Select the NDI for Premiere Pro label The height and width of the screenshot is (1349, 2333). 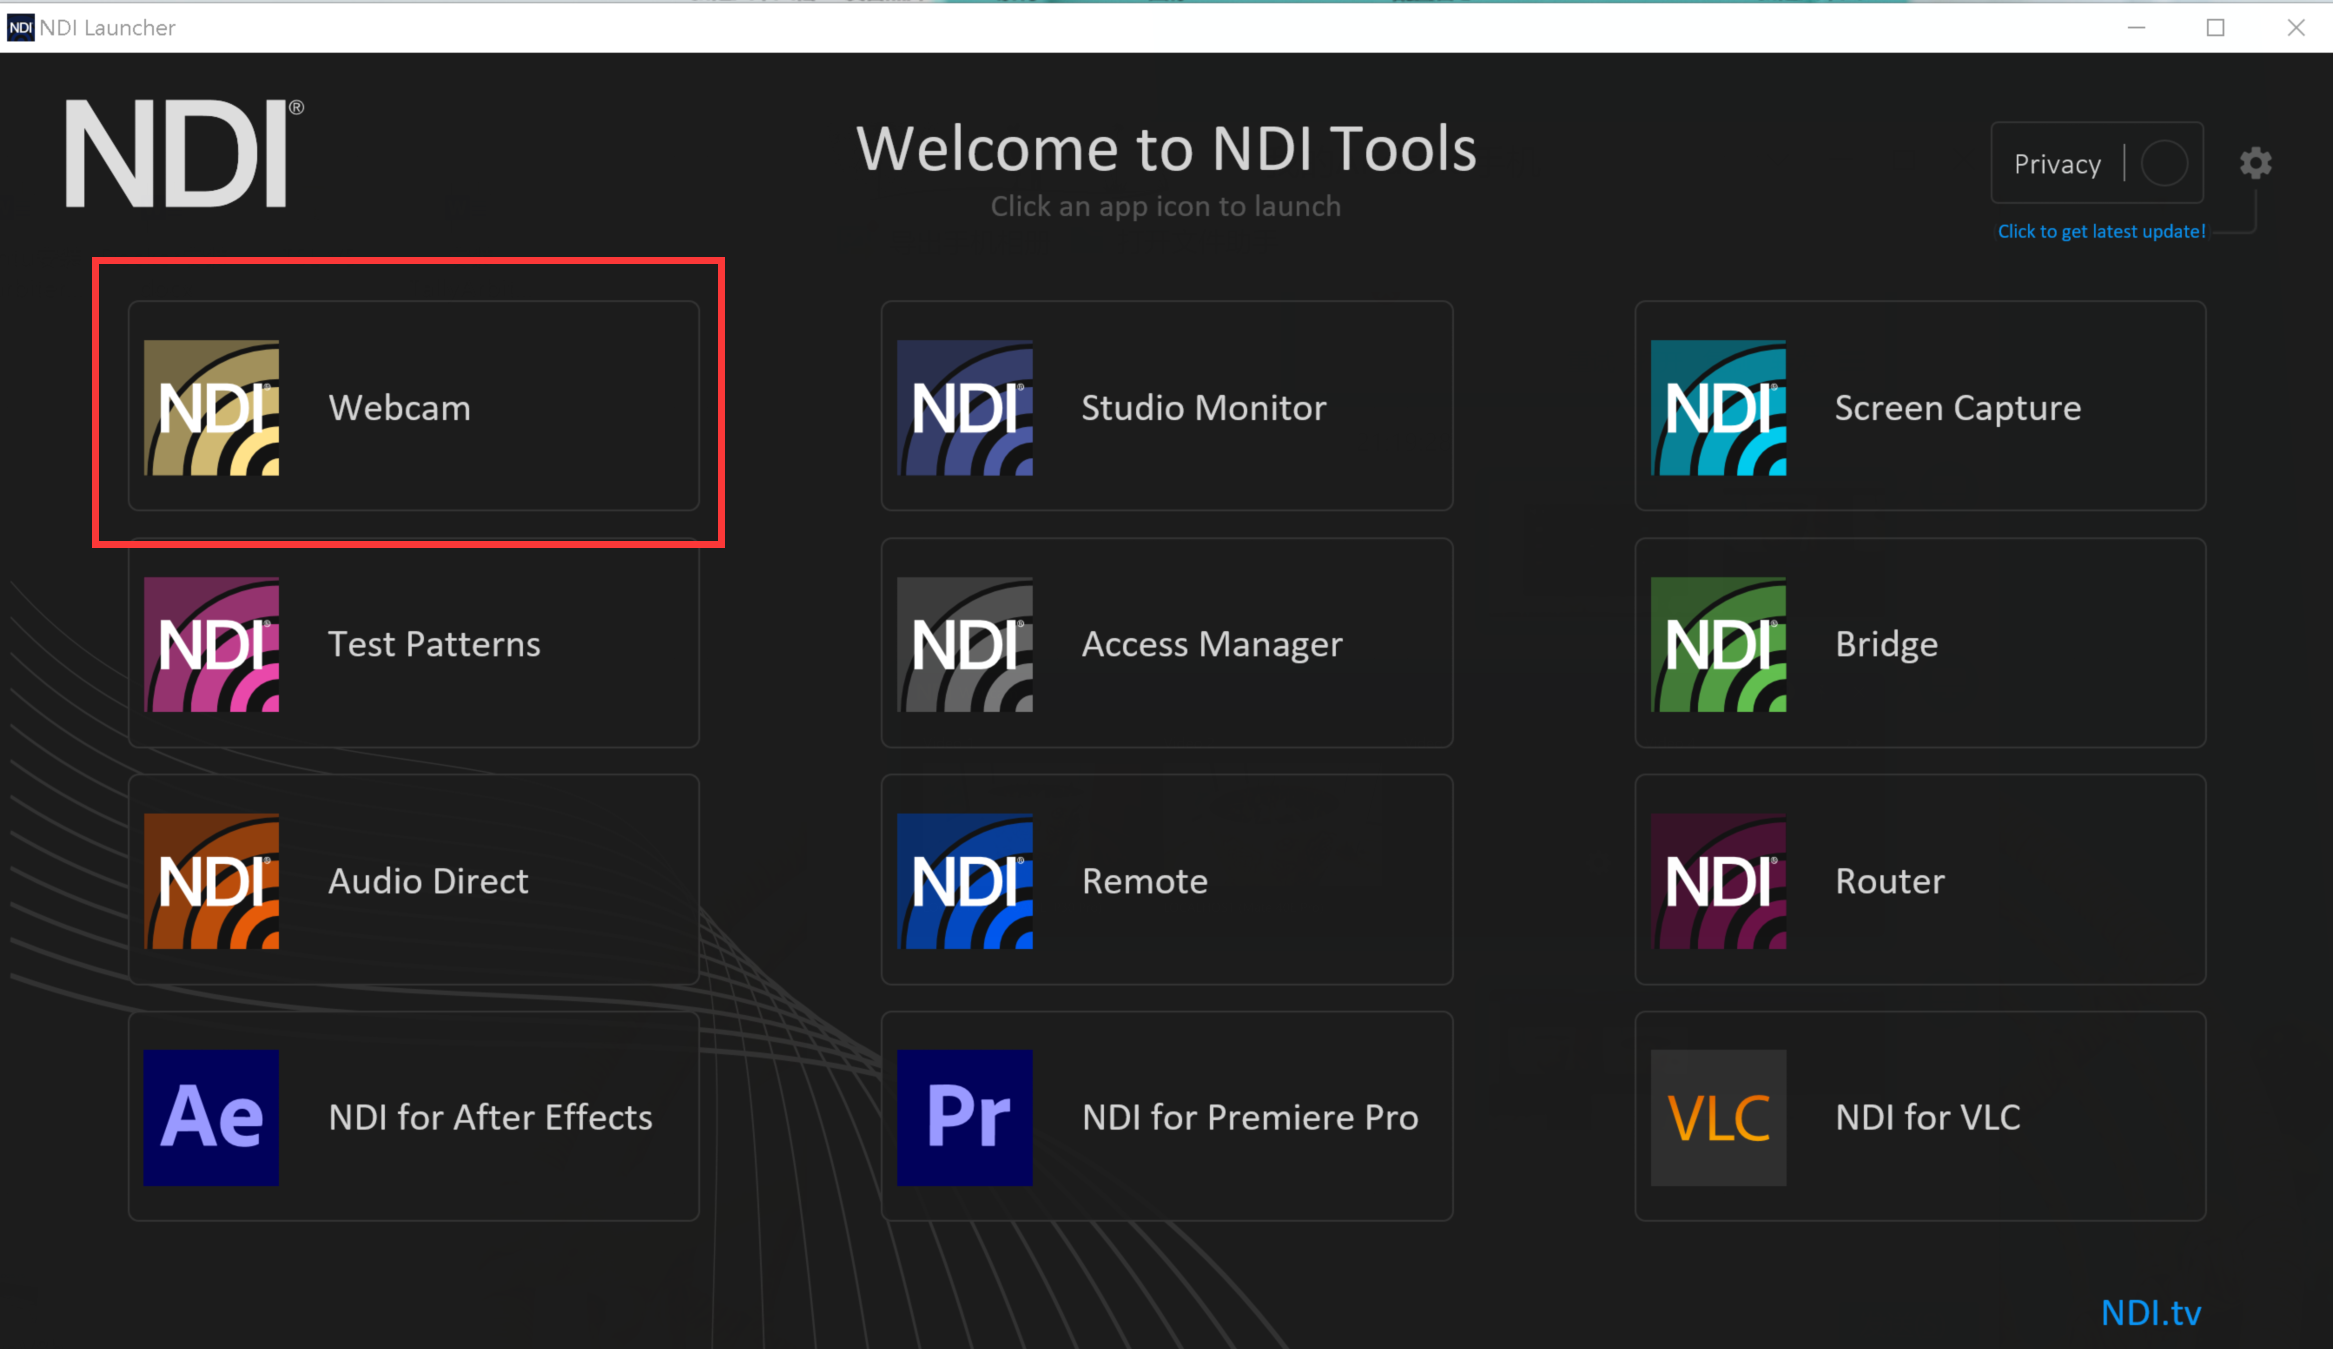point(1250,1117)
